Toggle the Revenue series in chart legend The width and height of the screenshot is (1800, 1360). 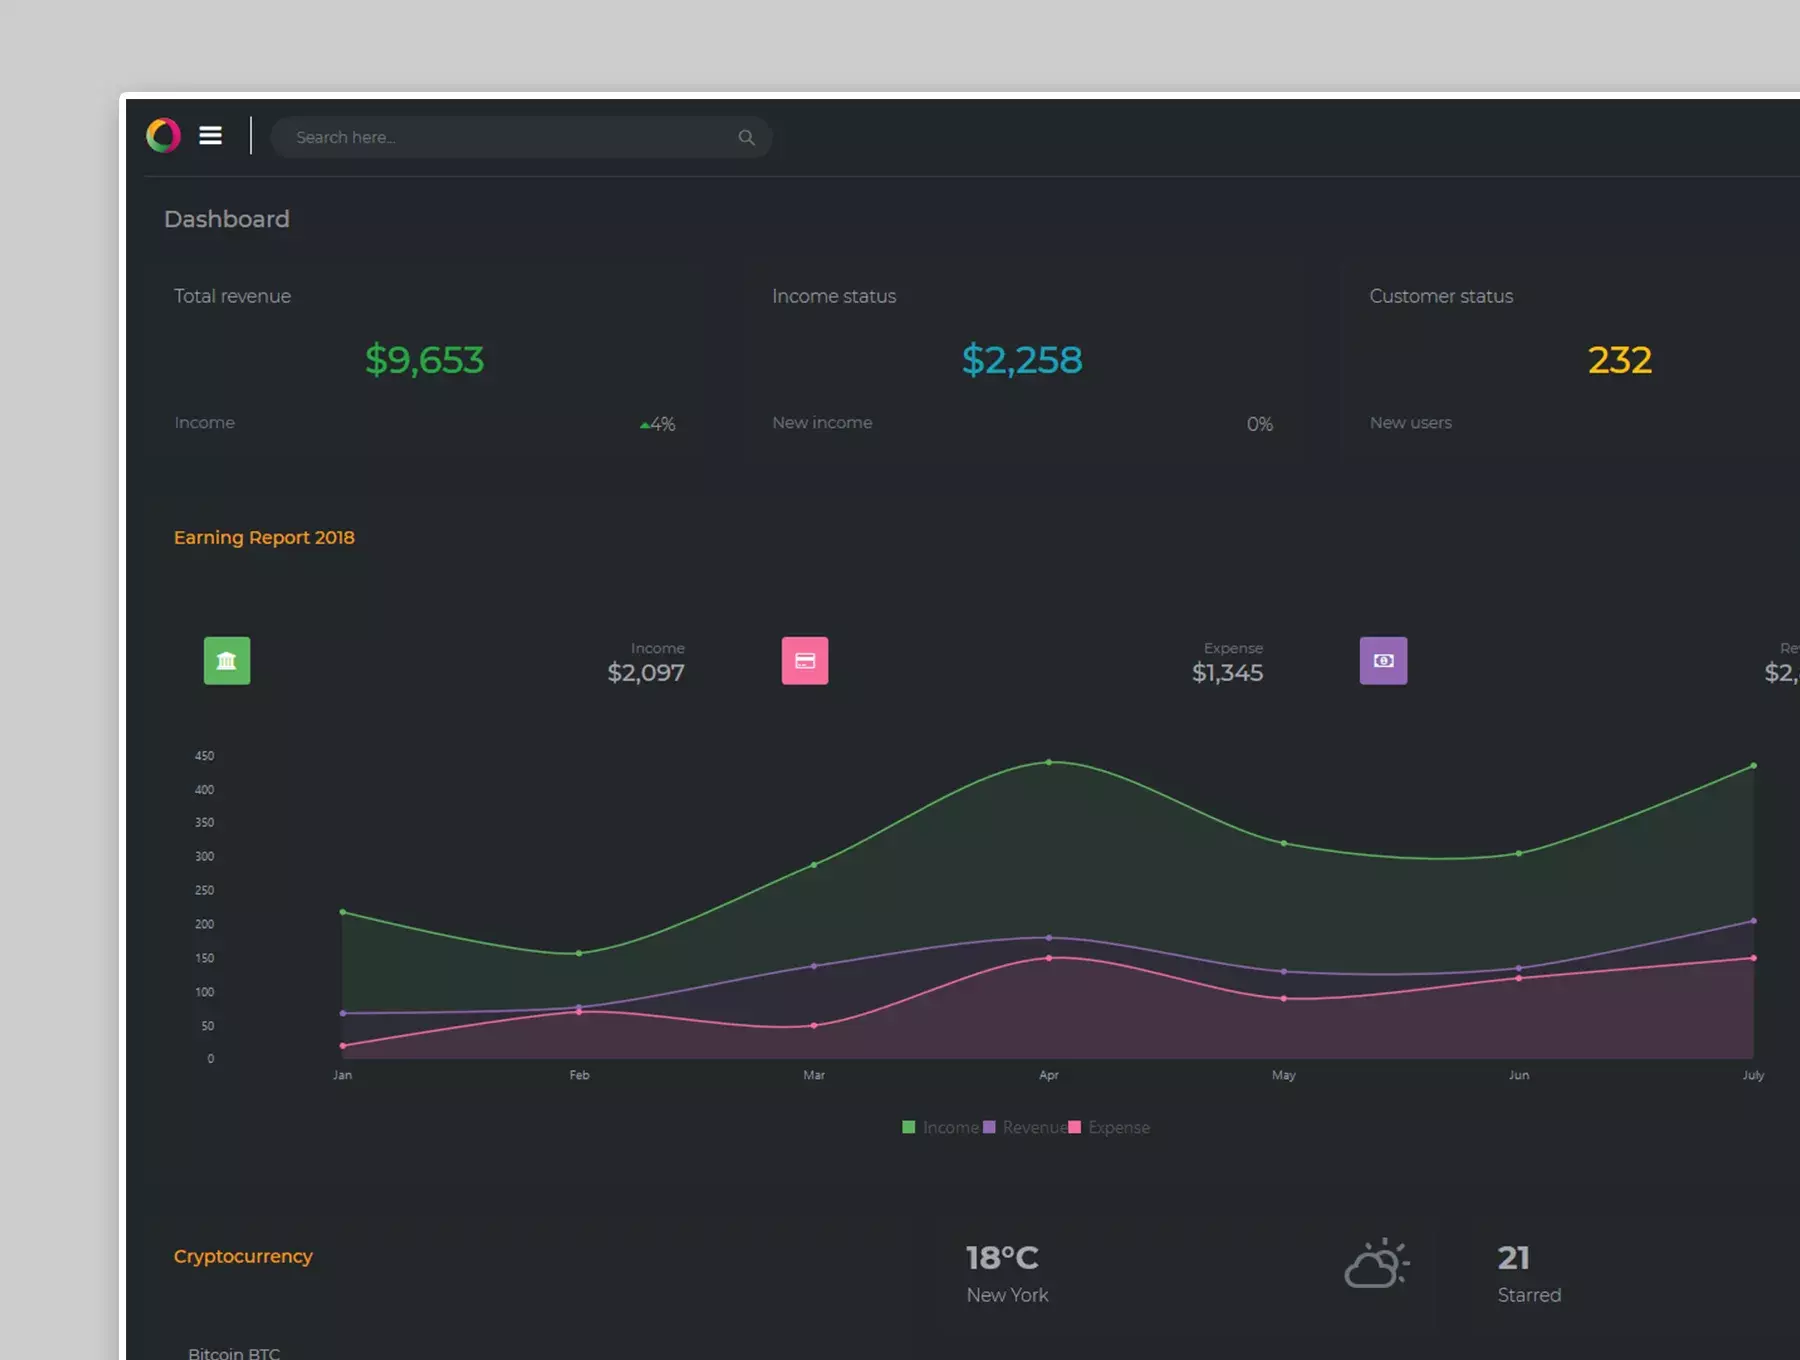[1025, 1127]
